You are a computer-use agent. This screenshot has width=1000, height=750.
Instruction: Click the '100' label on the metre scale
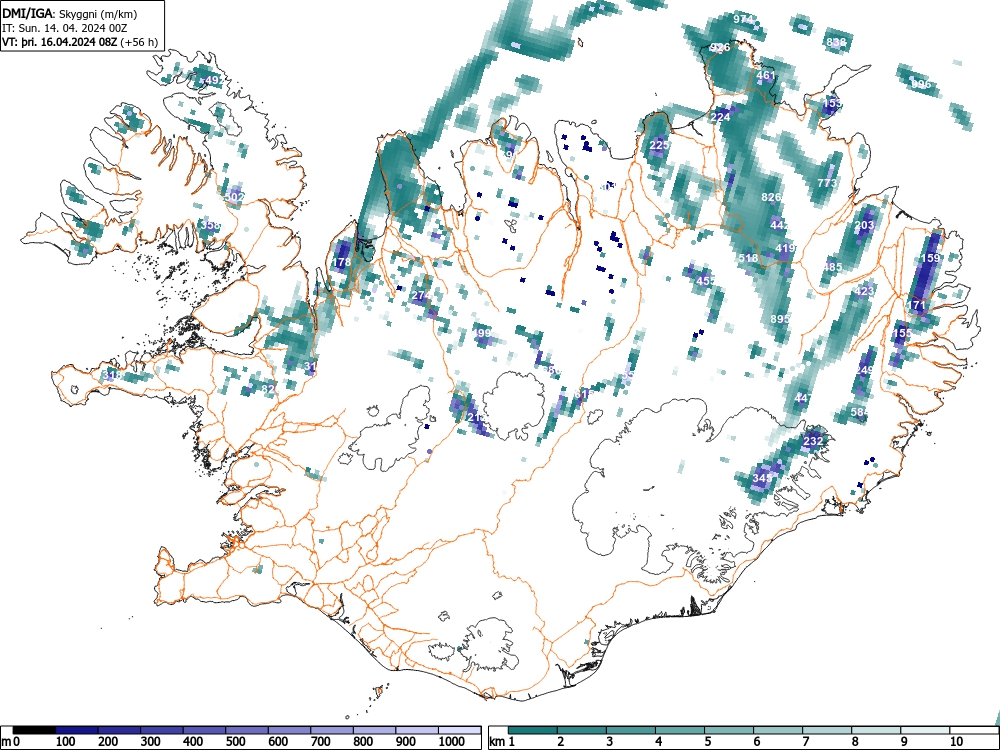66,742
